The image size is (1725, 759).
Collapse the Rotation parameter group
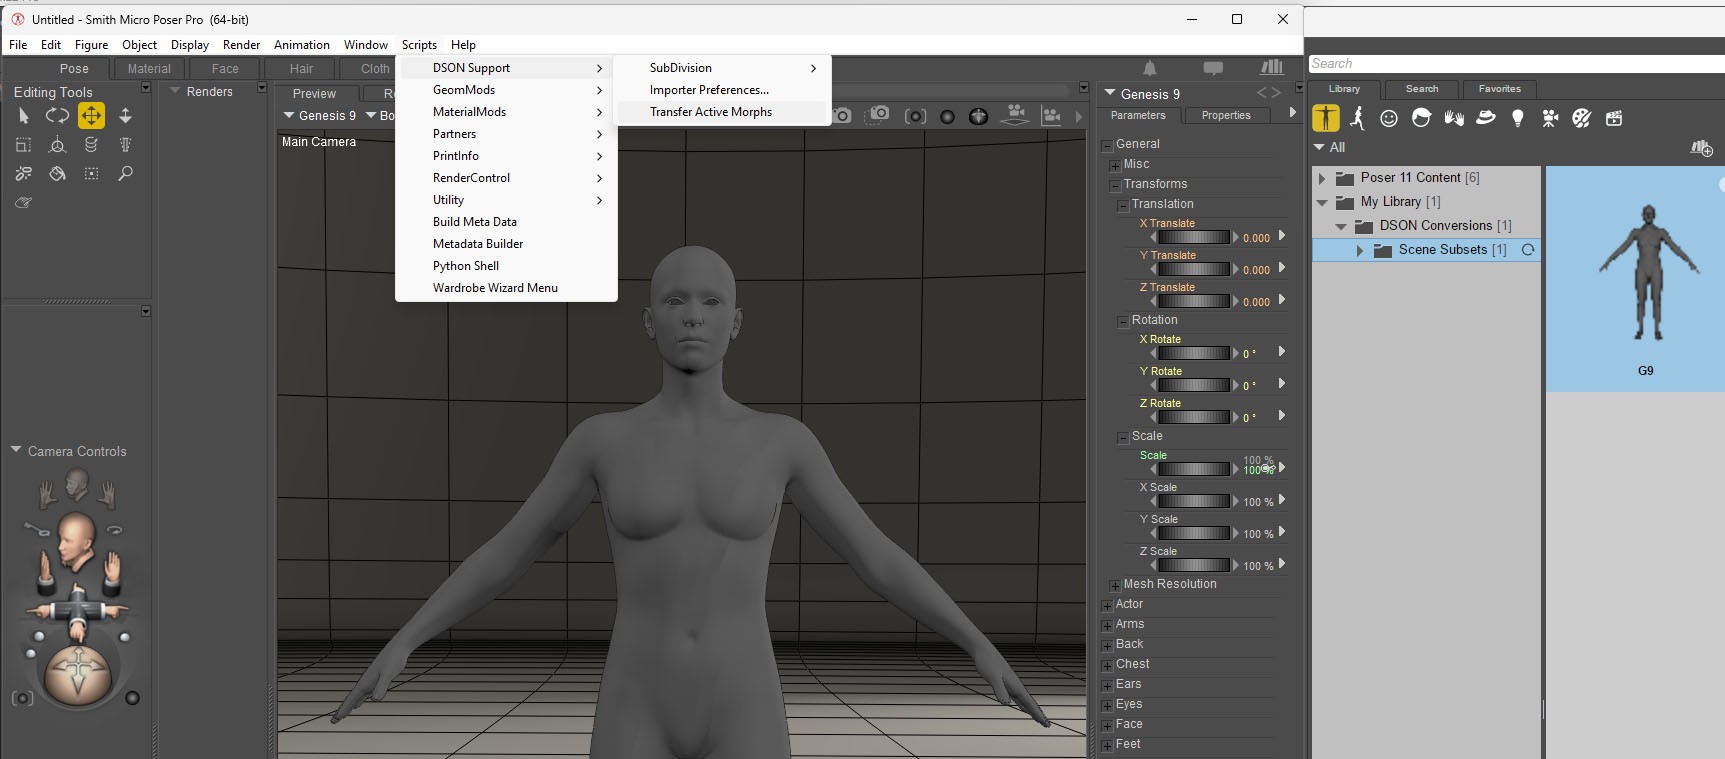coord(1123,322)
